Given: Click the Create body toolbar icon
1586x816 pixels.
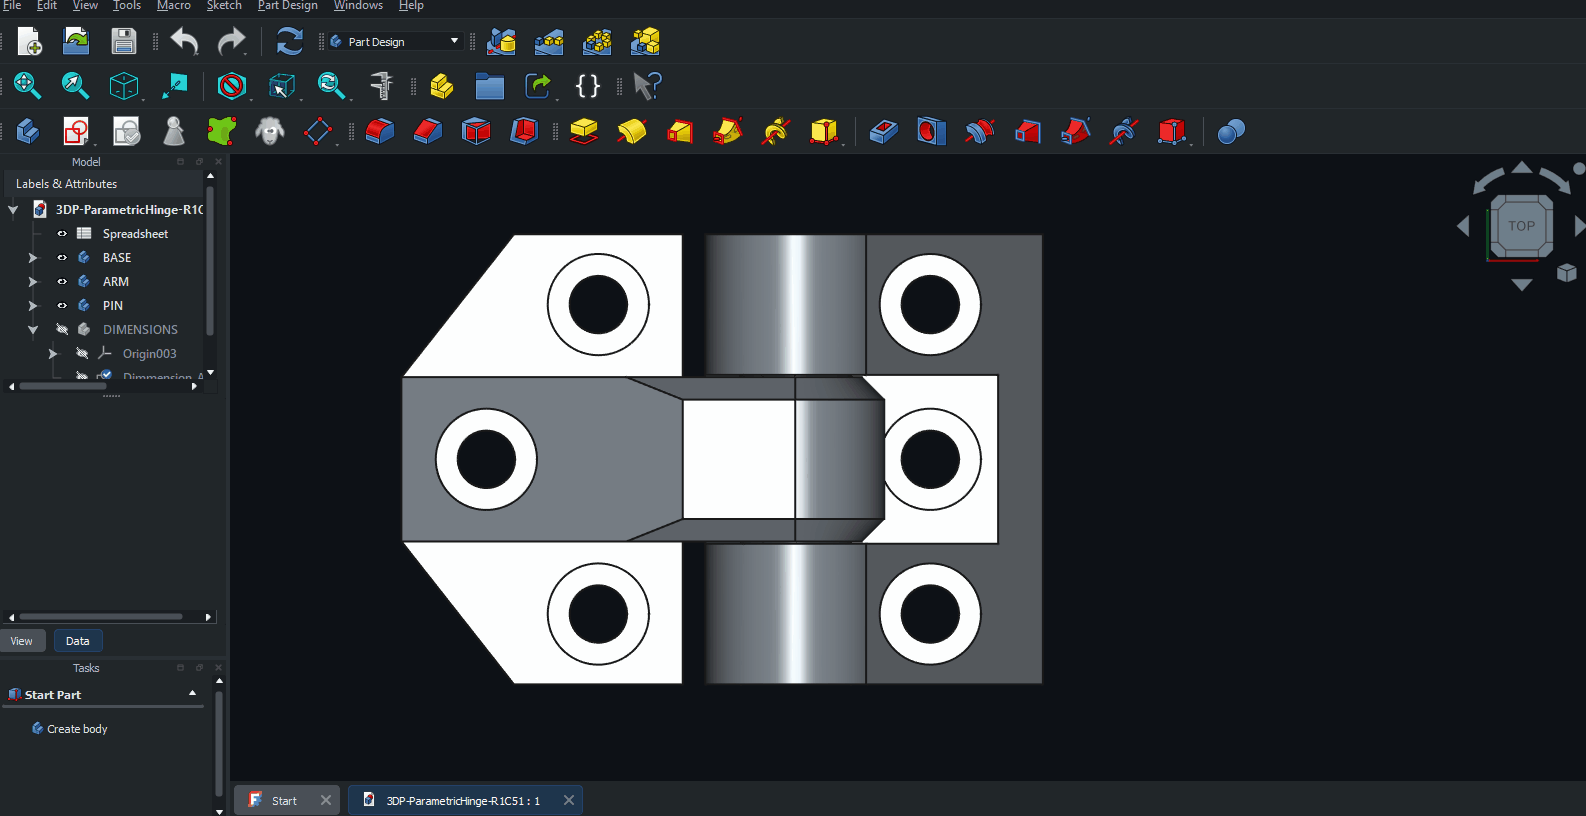Looking at the screenshot, I should tap(27, 131).
